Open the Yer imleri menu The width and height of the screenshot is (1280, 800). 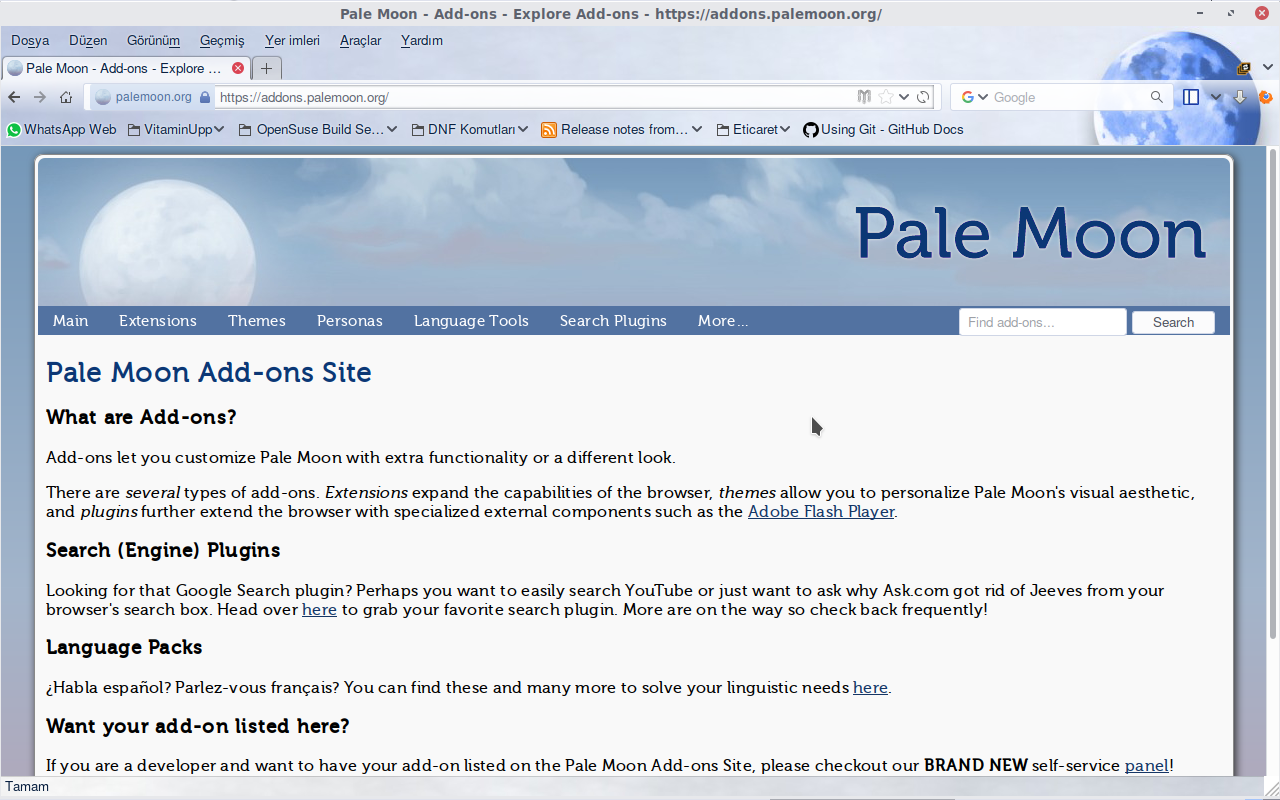point(292,41)
